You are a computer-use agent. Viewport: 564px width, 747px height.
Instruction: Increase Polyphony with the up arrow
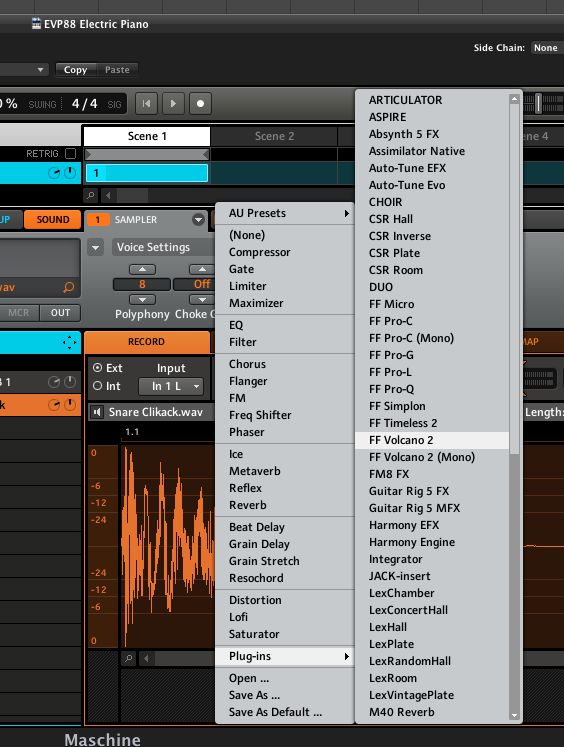click(142, 270)
